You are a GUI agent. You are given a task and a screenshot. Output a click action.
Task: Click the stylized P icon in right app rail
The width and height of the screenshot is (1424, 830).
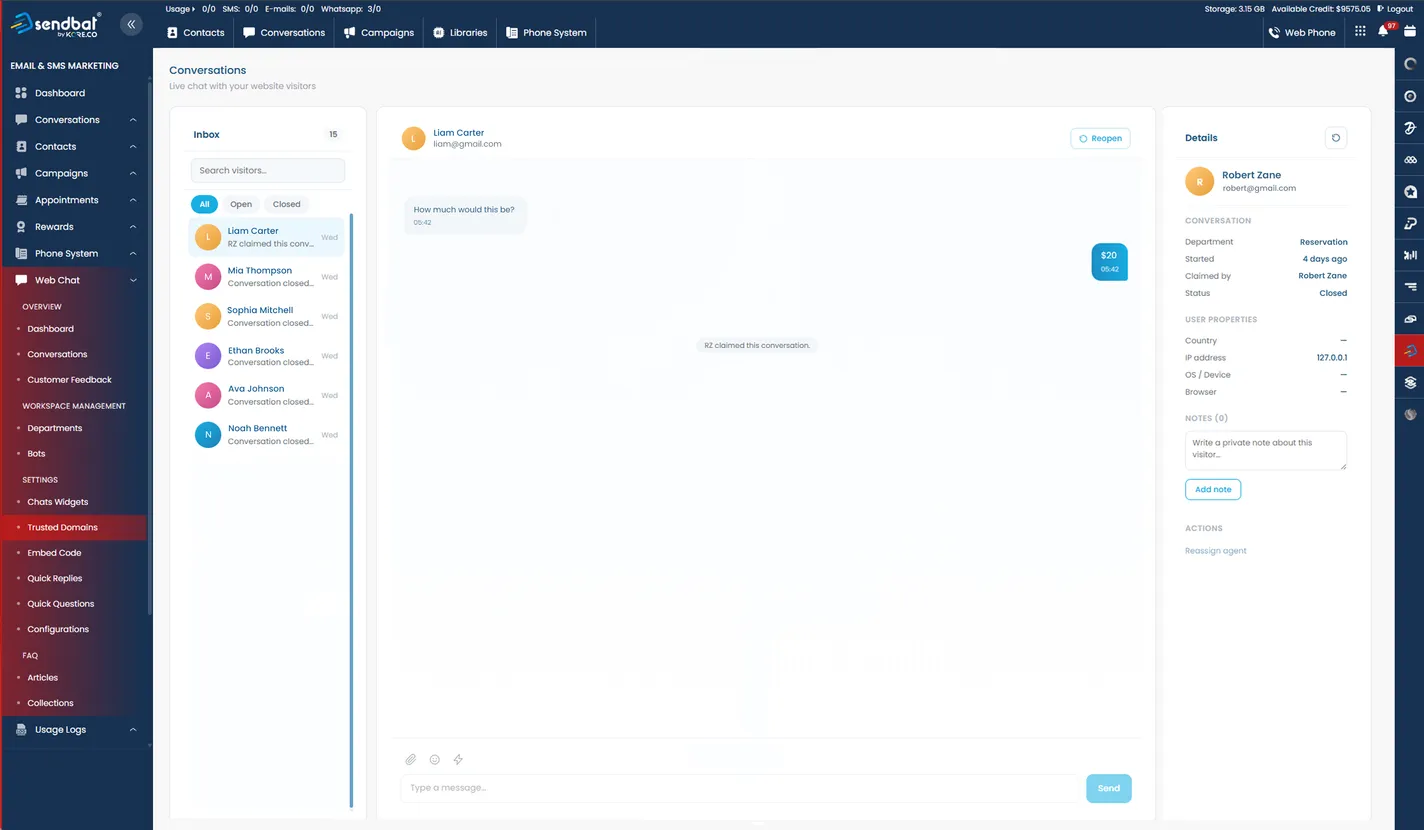pyautogui.click(x=1410, y=223)
